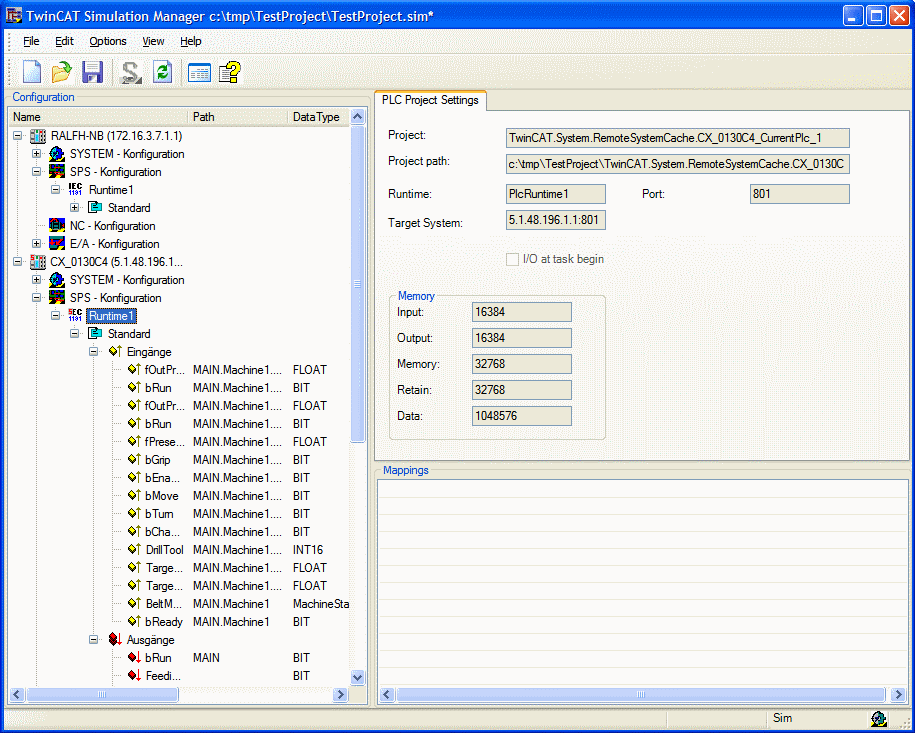The image size is (915, 733).
Task: Click the DataType column header
Action: coord(319,117)
